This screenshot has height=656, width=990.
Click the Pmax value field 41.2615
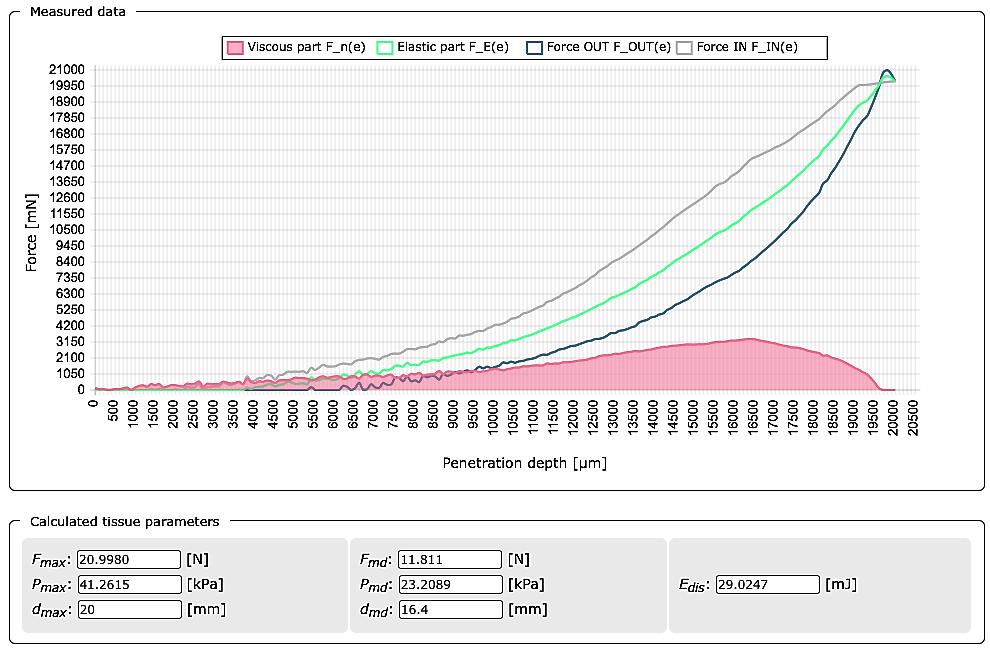[129, 584]
